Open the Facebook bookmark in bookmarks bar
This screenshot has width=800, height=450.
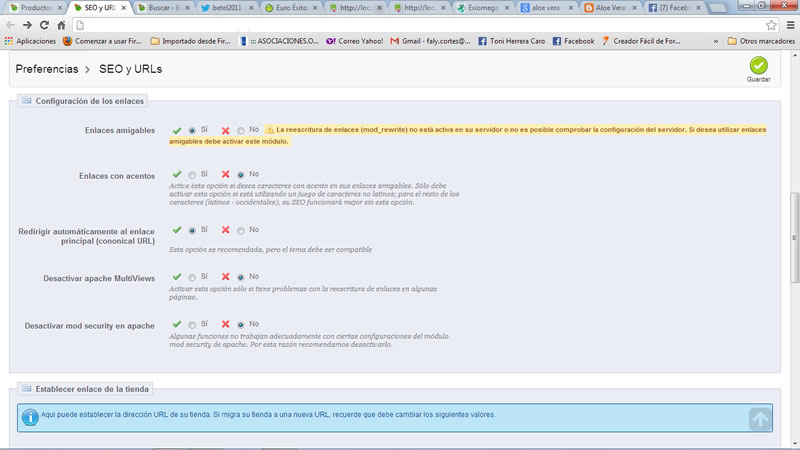[573, 41]
